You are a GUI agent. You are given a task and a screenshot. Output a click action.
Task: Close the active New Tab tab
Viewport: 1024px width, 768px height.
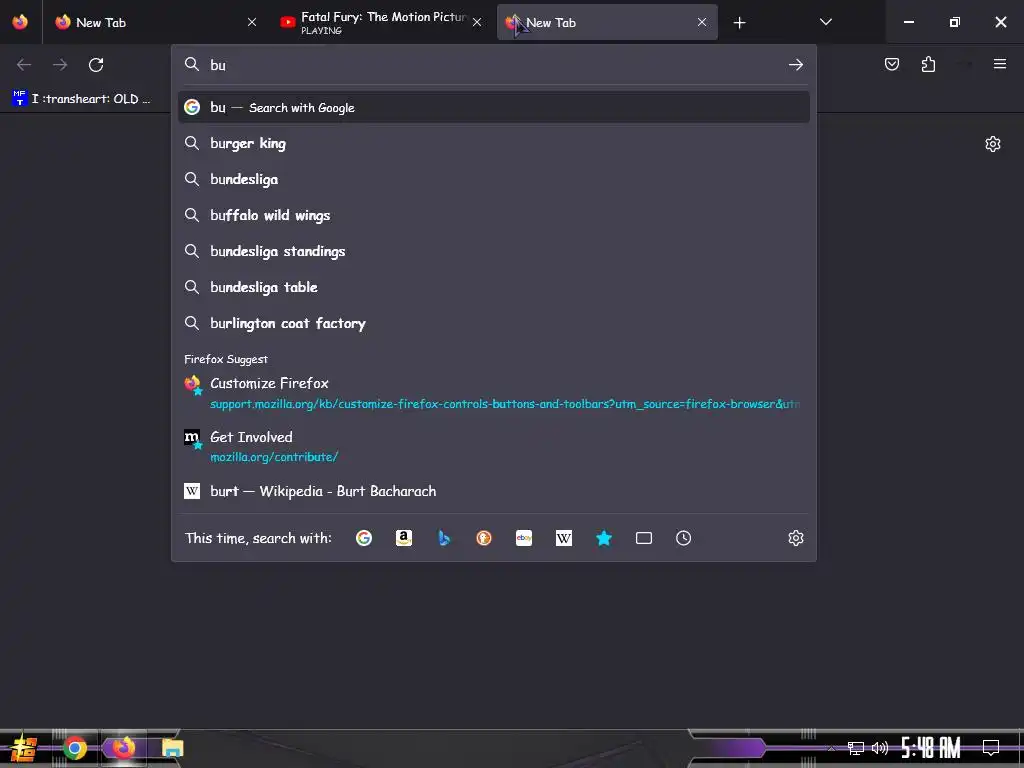click(701, 22)
